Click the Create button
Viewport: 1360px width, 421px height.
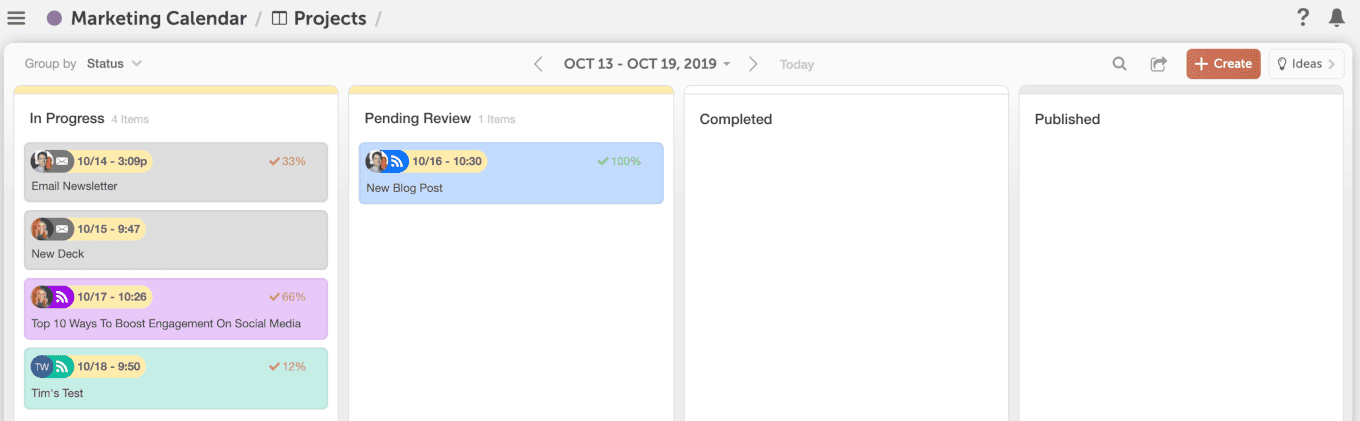click(x=1223, y=64)
